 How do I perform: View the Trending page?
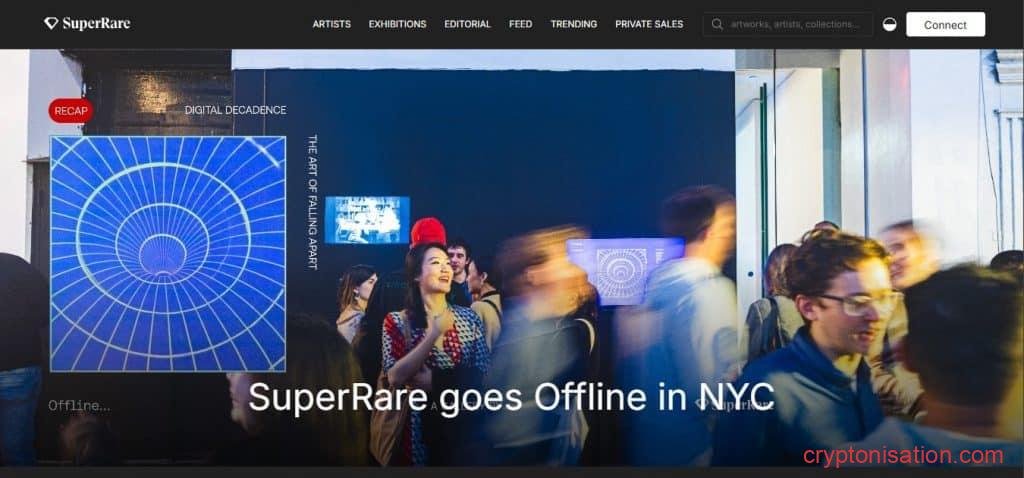573,24
